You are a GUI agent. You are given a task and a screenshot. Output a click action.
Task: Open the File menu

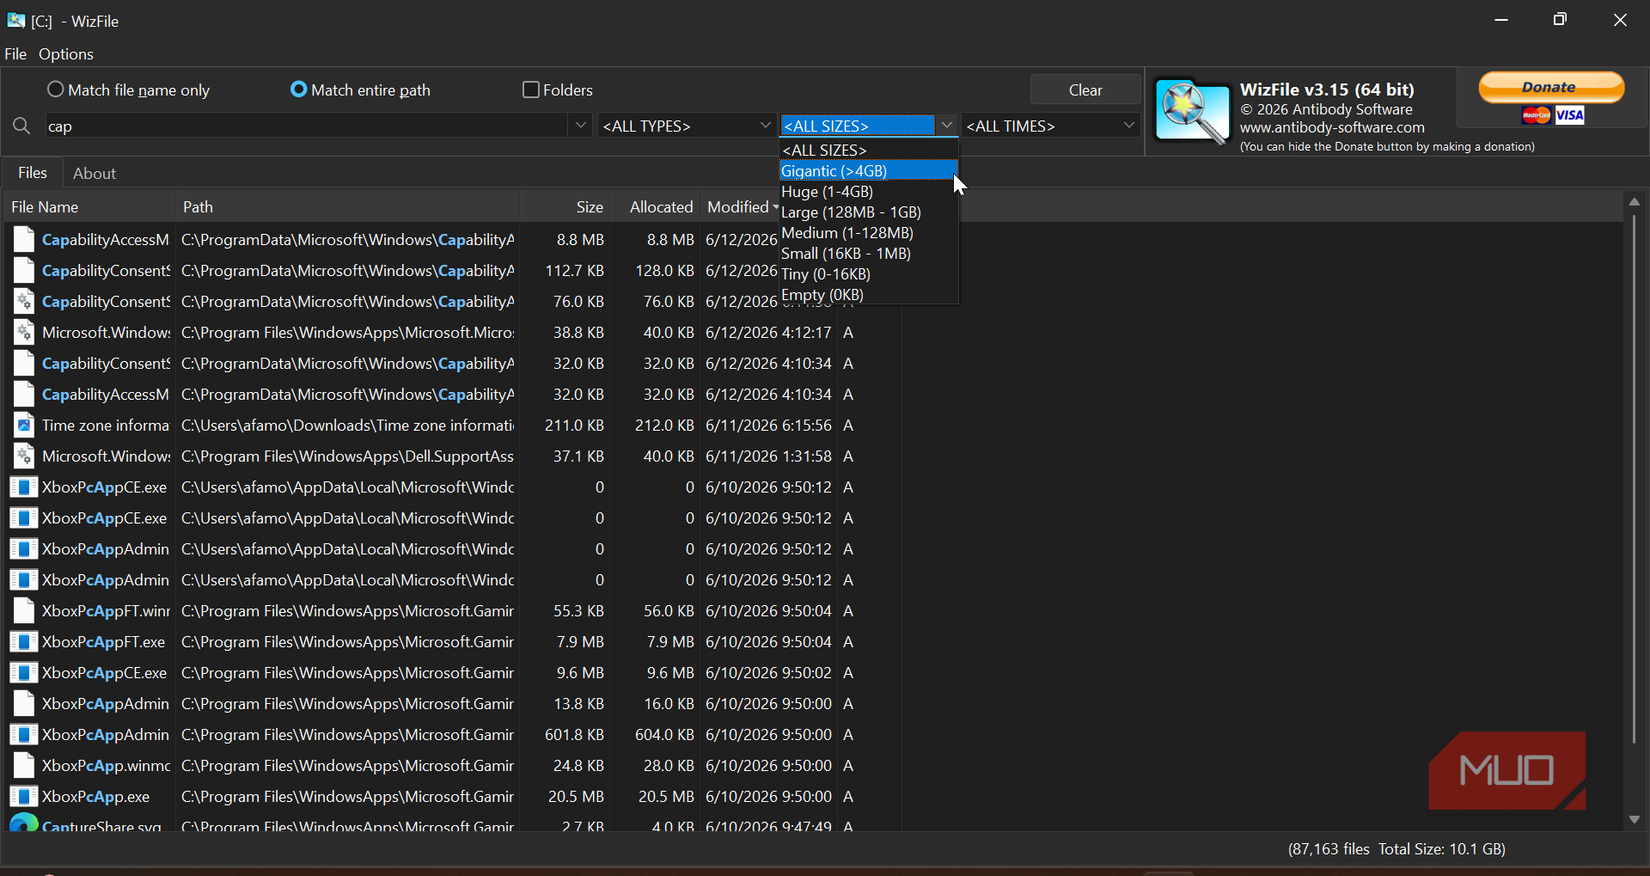coord(15,54)
